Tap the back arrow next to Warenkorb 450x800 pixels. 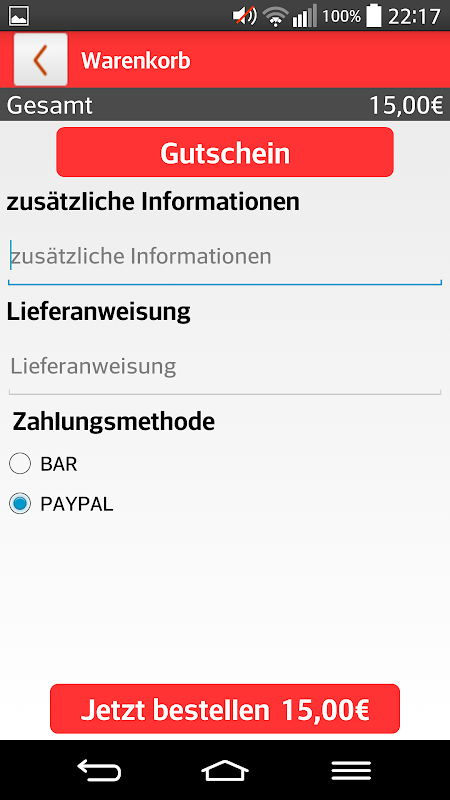(40, 60)
